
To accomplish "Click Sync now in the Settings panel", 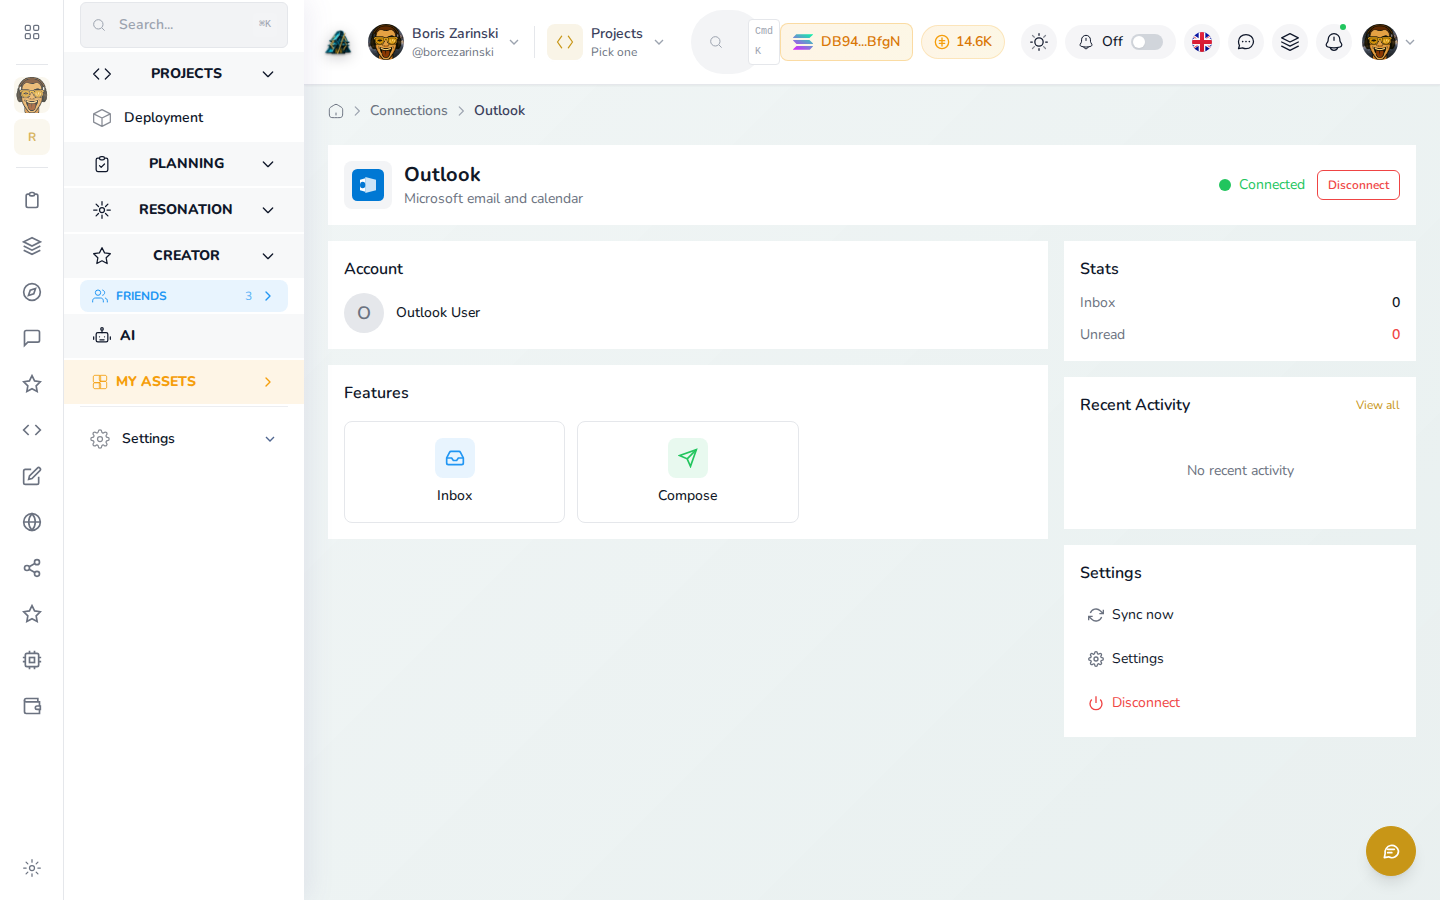I will pyautogui.click(x=1240, y=615).
